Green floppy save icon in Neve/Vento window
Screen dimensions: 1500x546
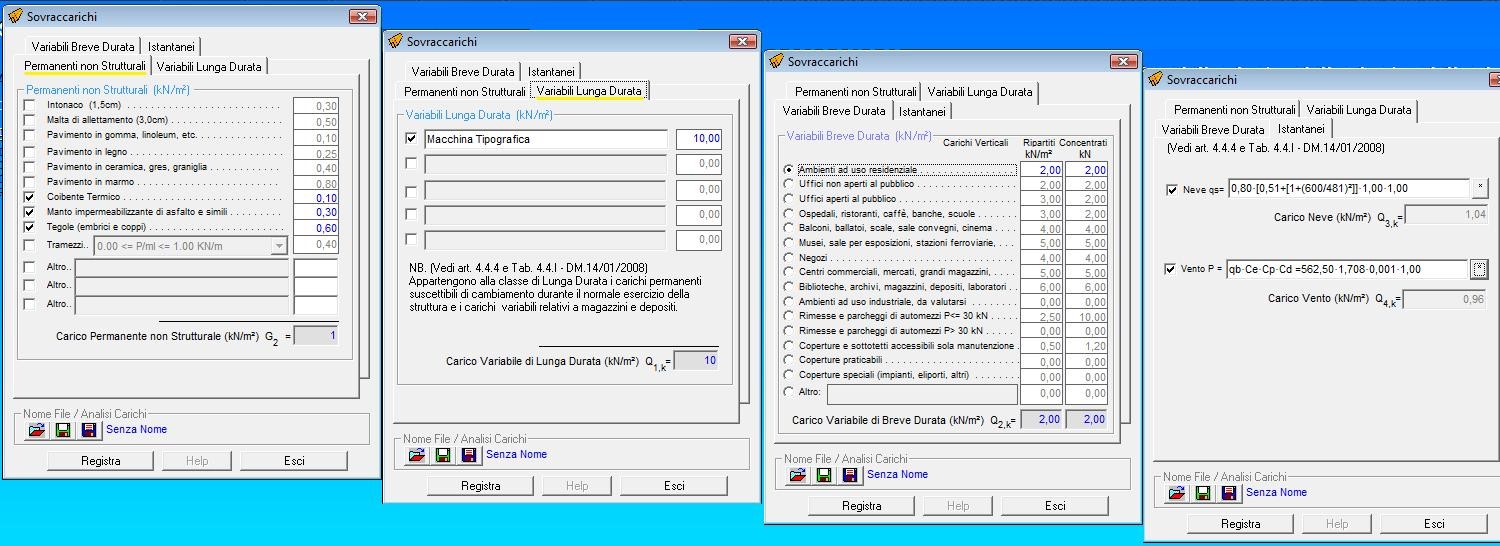tap(1203, 493)
